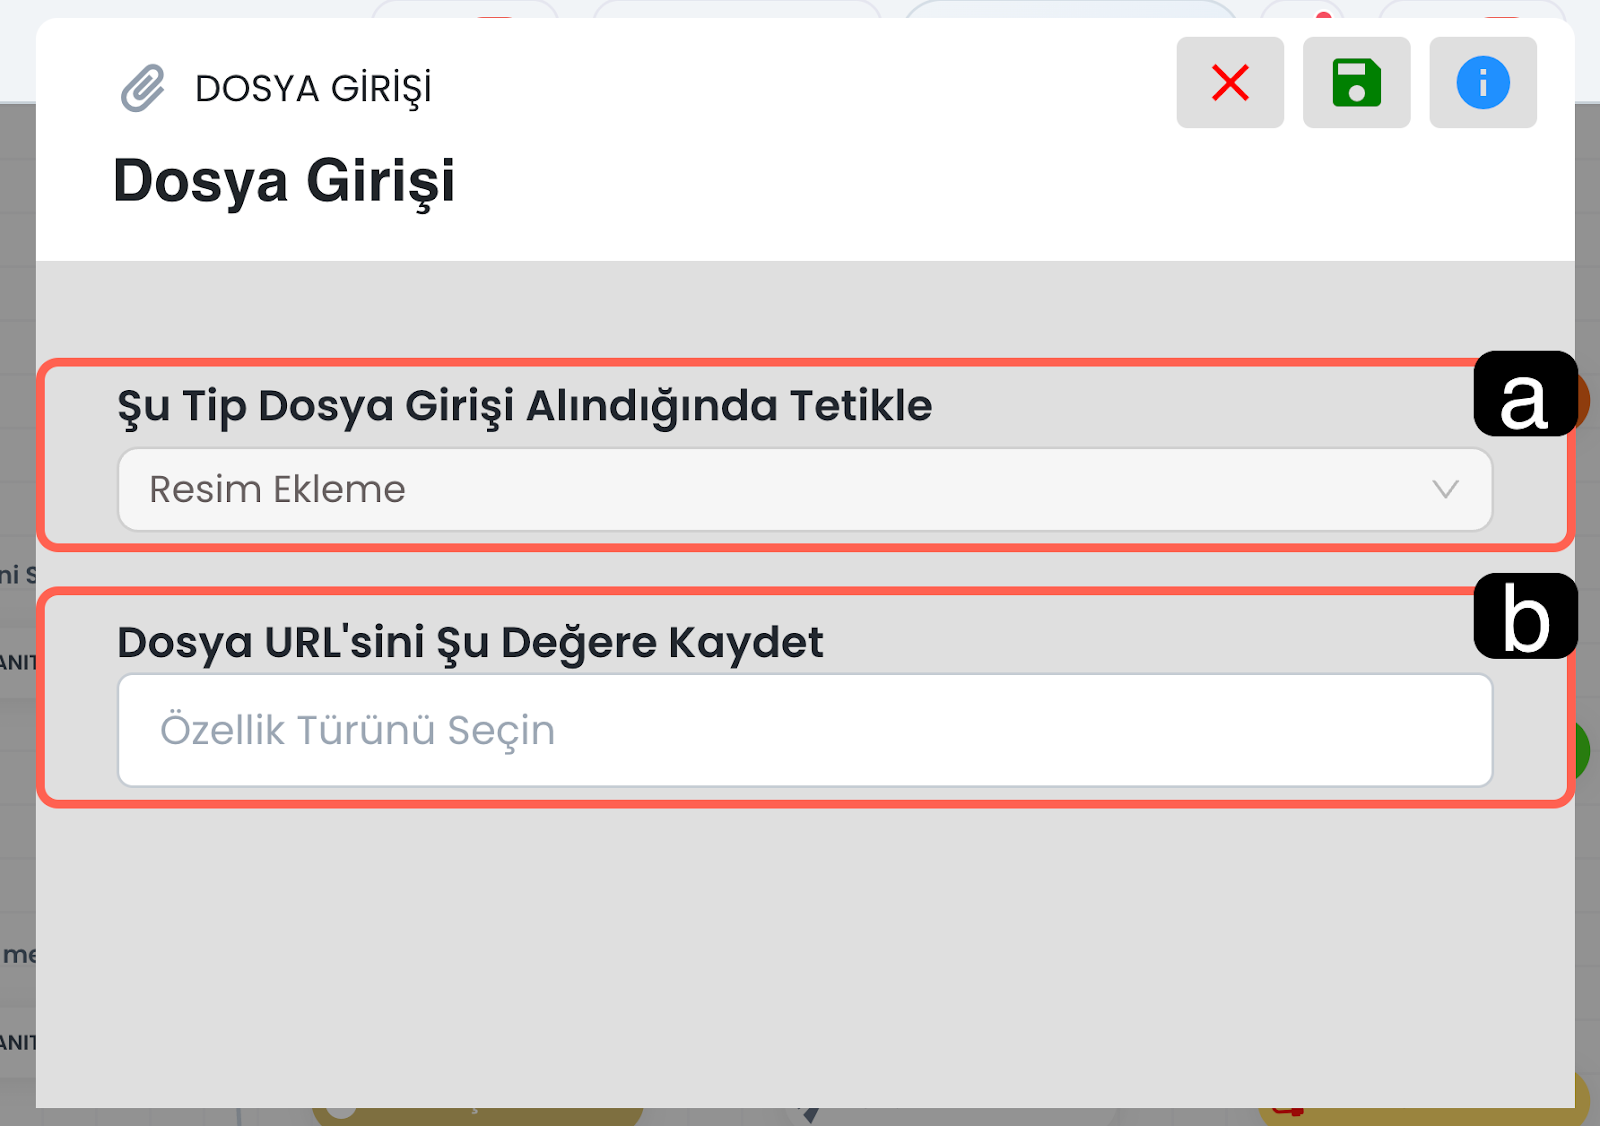Click the orange circle behind the dialog
Screen dimensions: 1600x1126
pyautogui.click(x=1582, y=399)
